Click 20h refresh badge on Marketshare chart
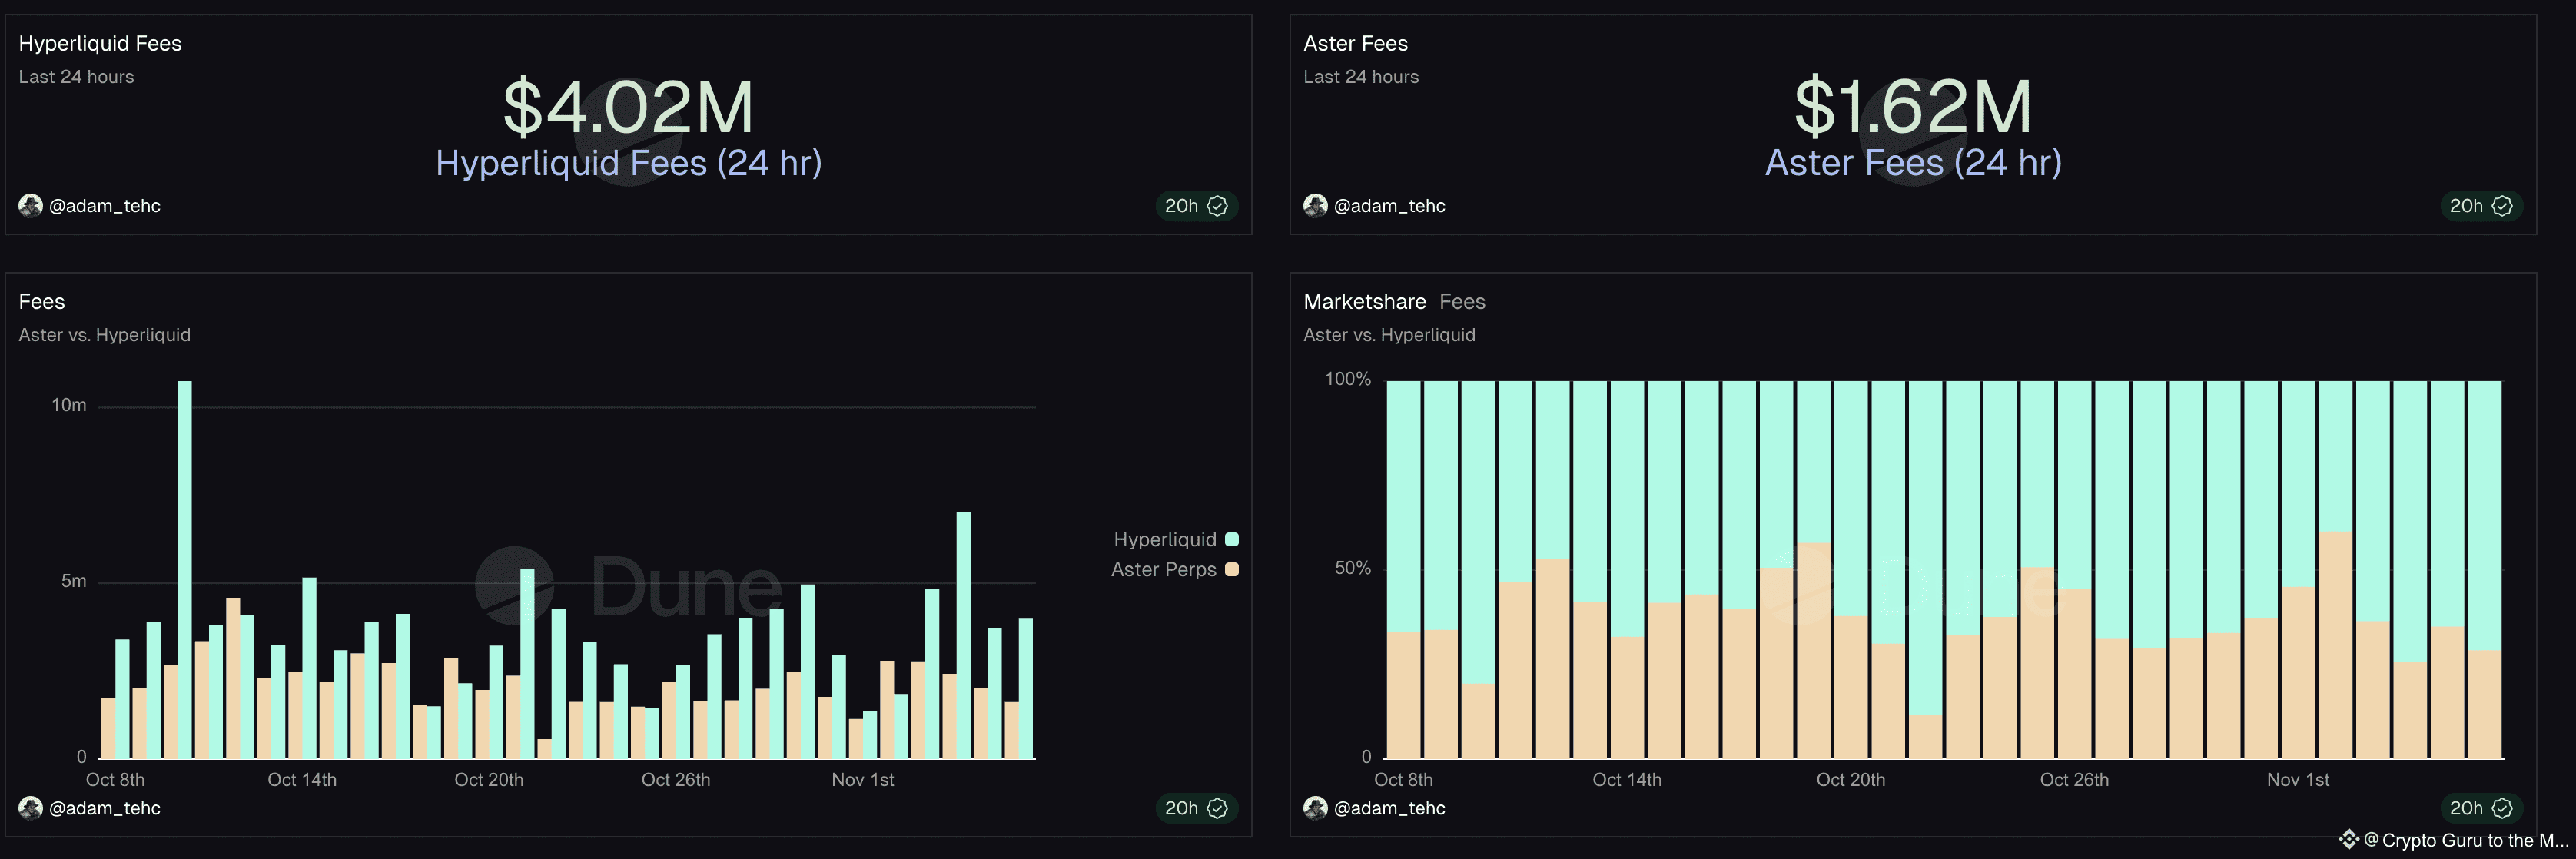 pyautogui.click(x=2466, y=808)
